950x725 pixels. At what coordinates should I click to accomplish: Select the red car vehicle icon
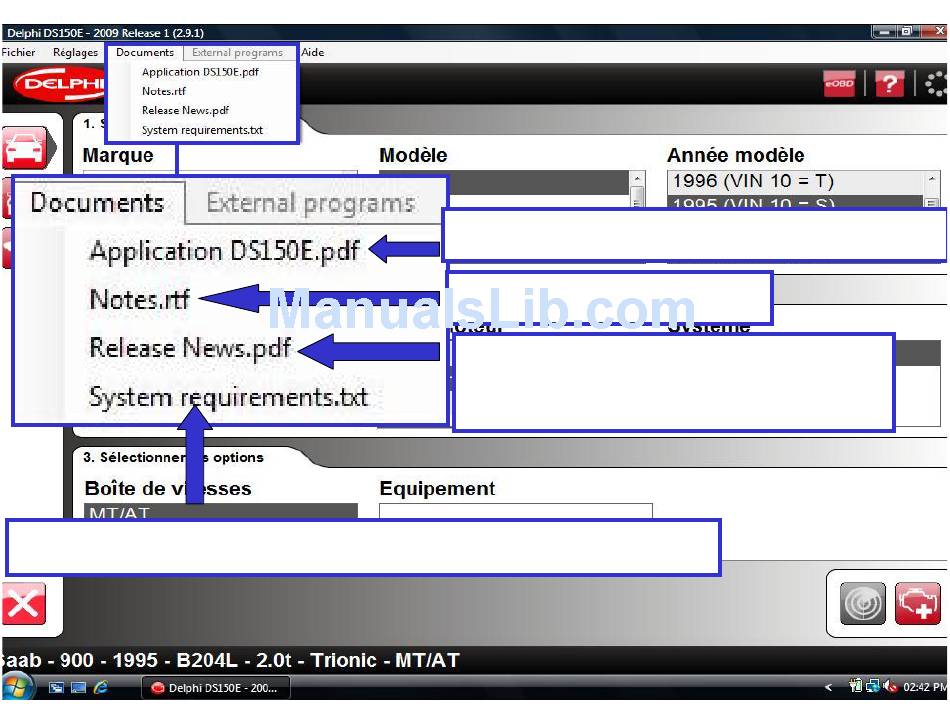point(24,147)
